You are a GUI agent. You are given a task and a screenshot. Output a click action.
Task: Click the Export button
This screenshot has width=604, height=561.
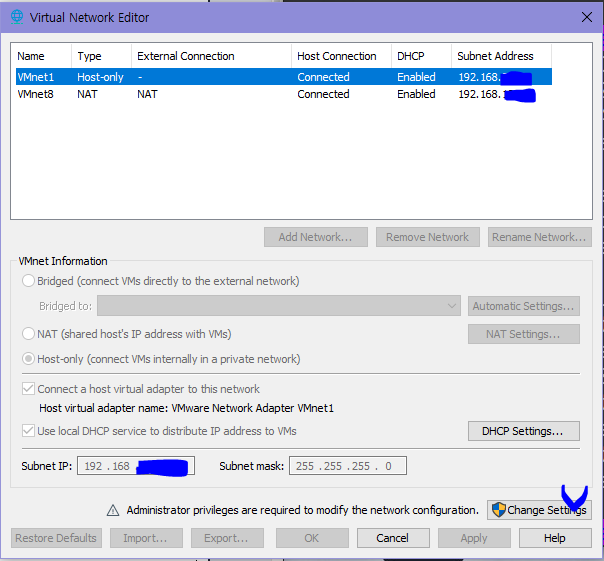pyautogui.click(x=227, y=538)
